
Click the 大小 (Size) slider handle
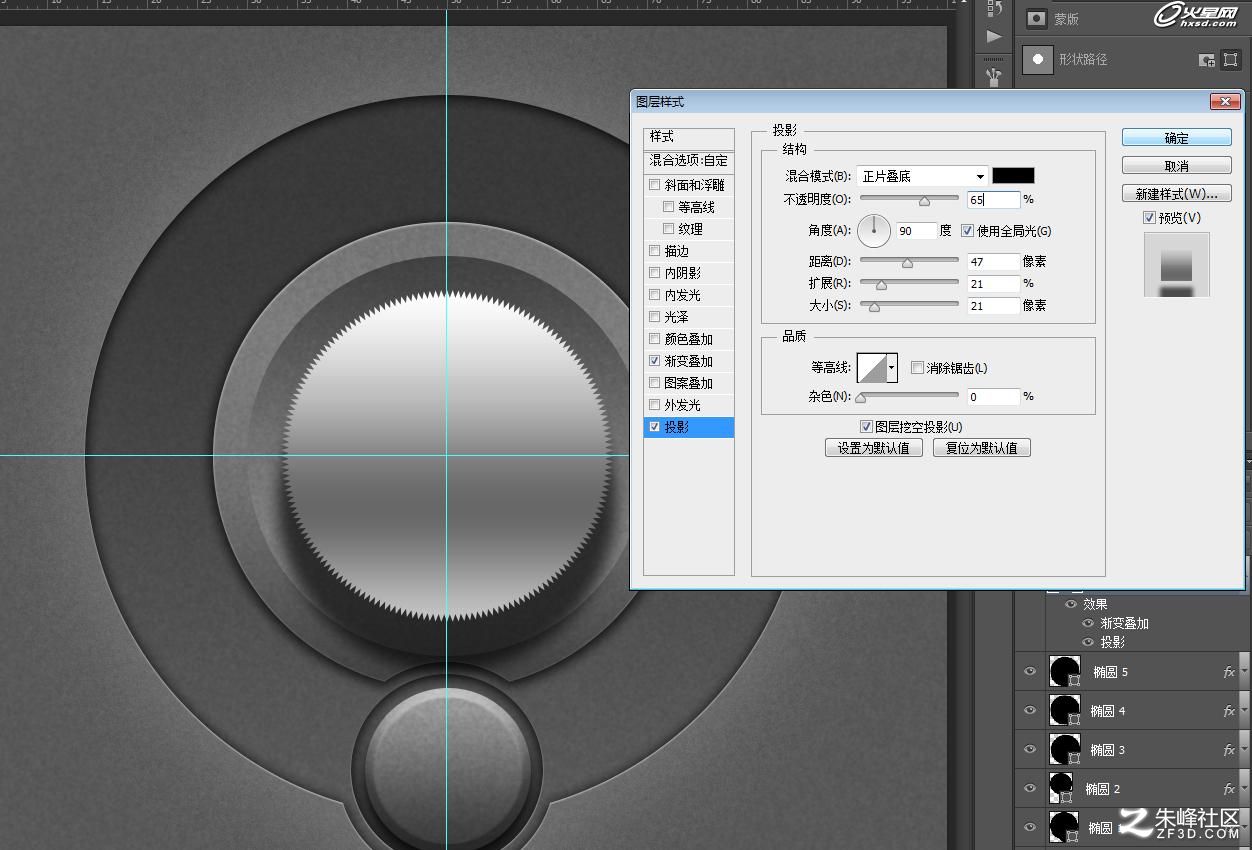click(x=874, y=307)
